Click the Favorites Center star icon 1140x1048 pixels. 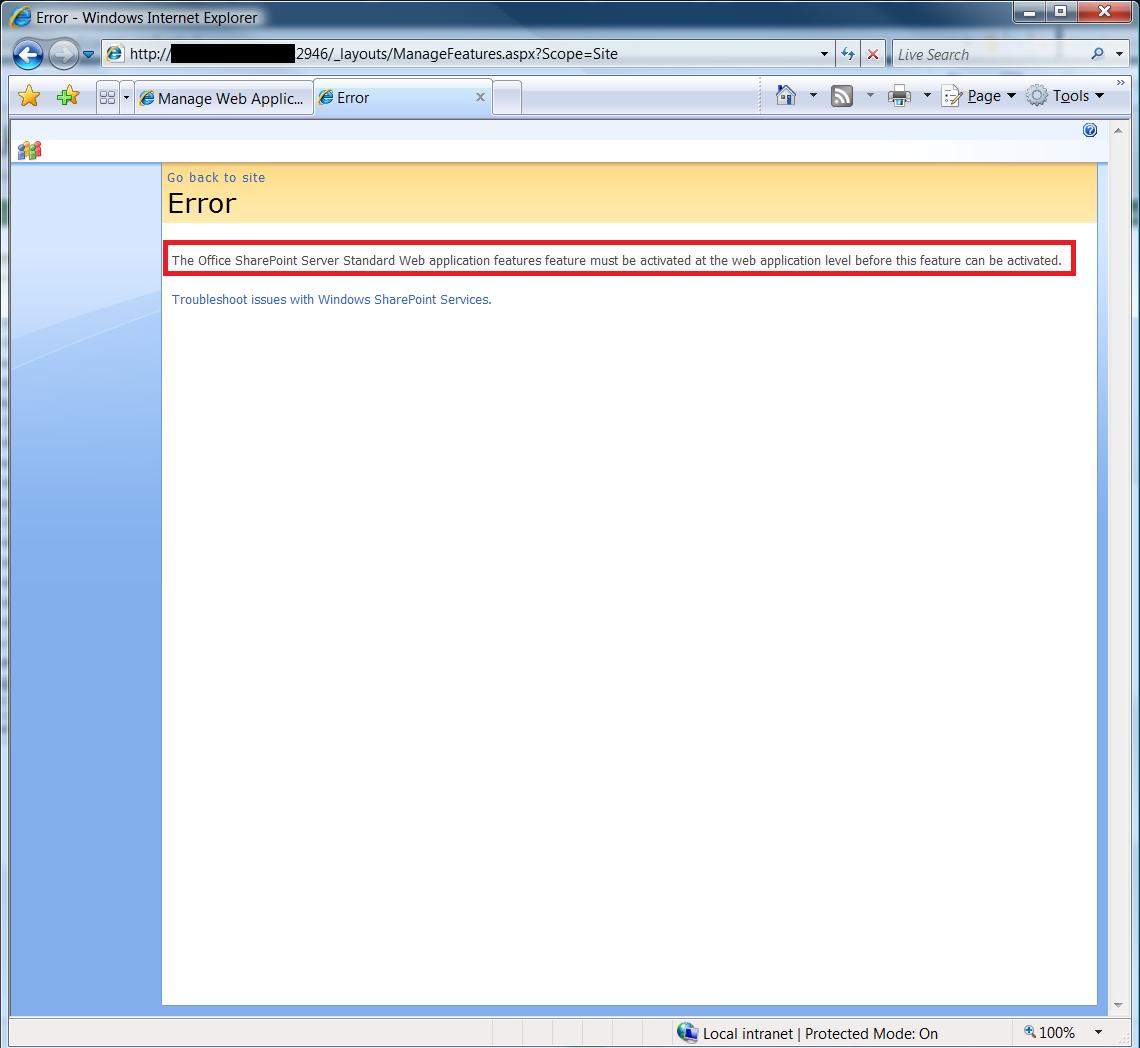pyautogui.click(x=29, y=97)
